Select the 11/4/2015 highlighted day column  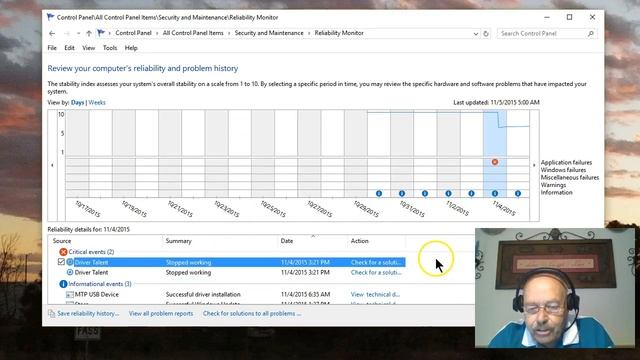495,153
